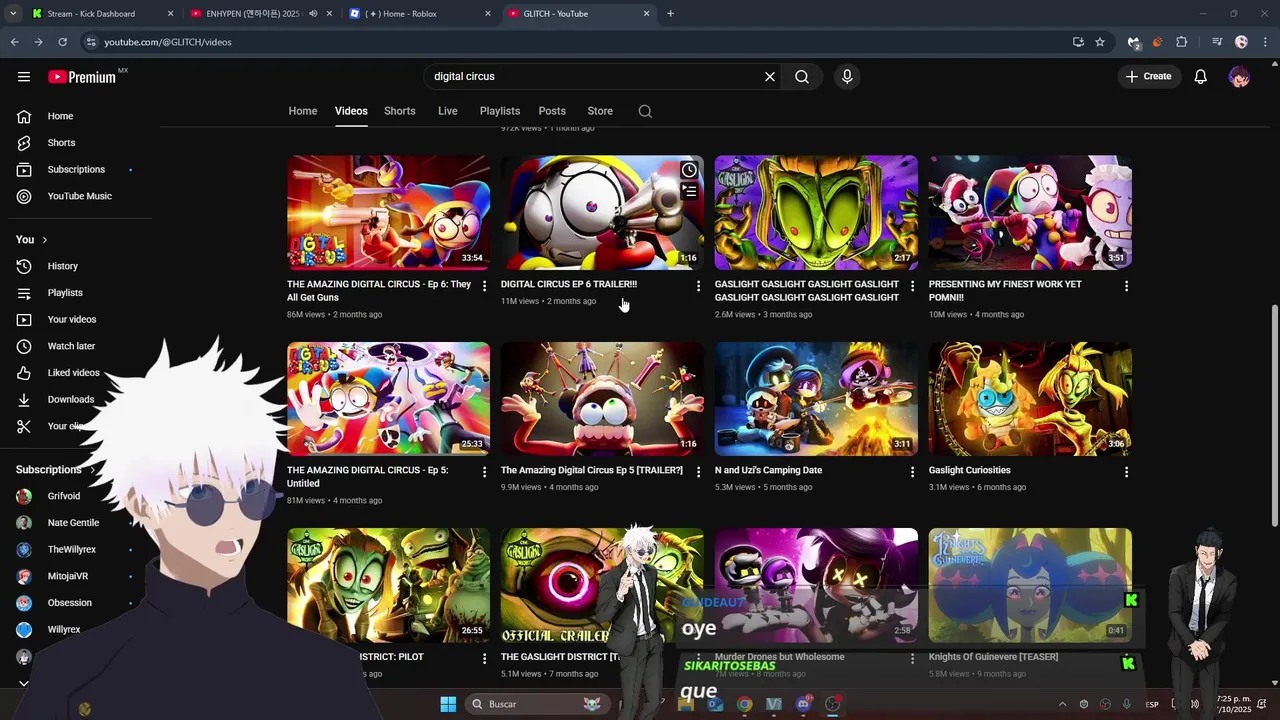Screen dimensions: 1280x720
Task: Open options for GASLIGHT GASLIGHT video
Action: [x=912, y=286]
